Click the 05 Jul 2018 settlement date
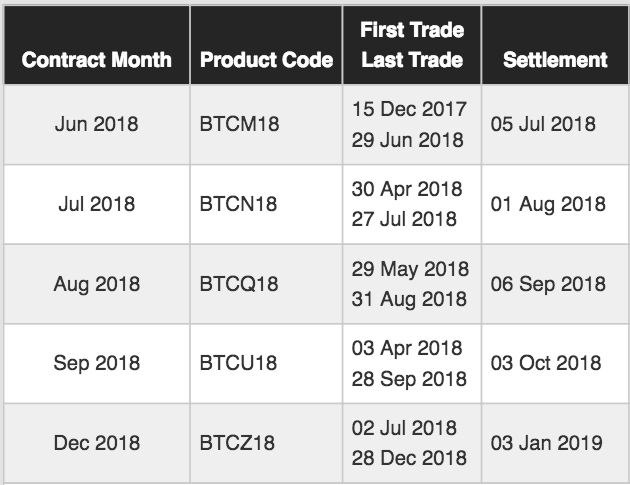Viewport: 630px width, 485px height. pos(543,124)
